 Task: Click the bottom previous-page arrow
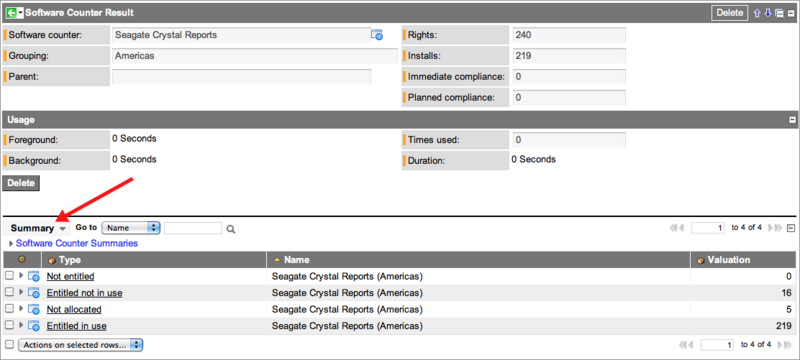coord(692,345)
